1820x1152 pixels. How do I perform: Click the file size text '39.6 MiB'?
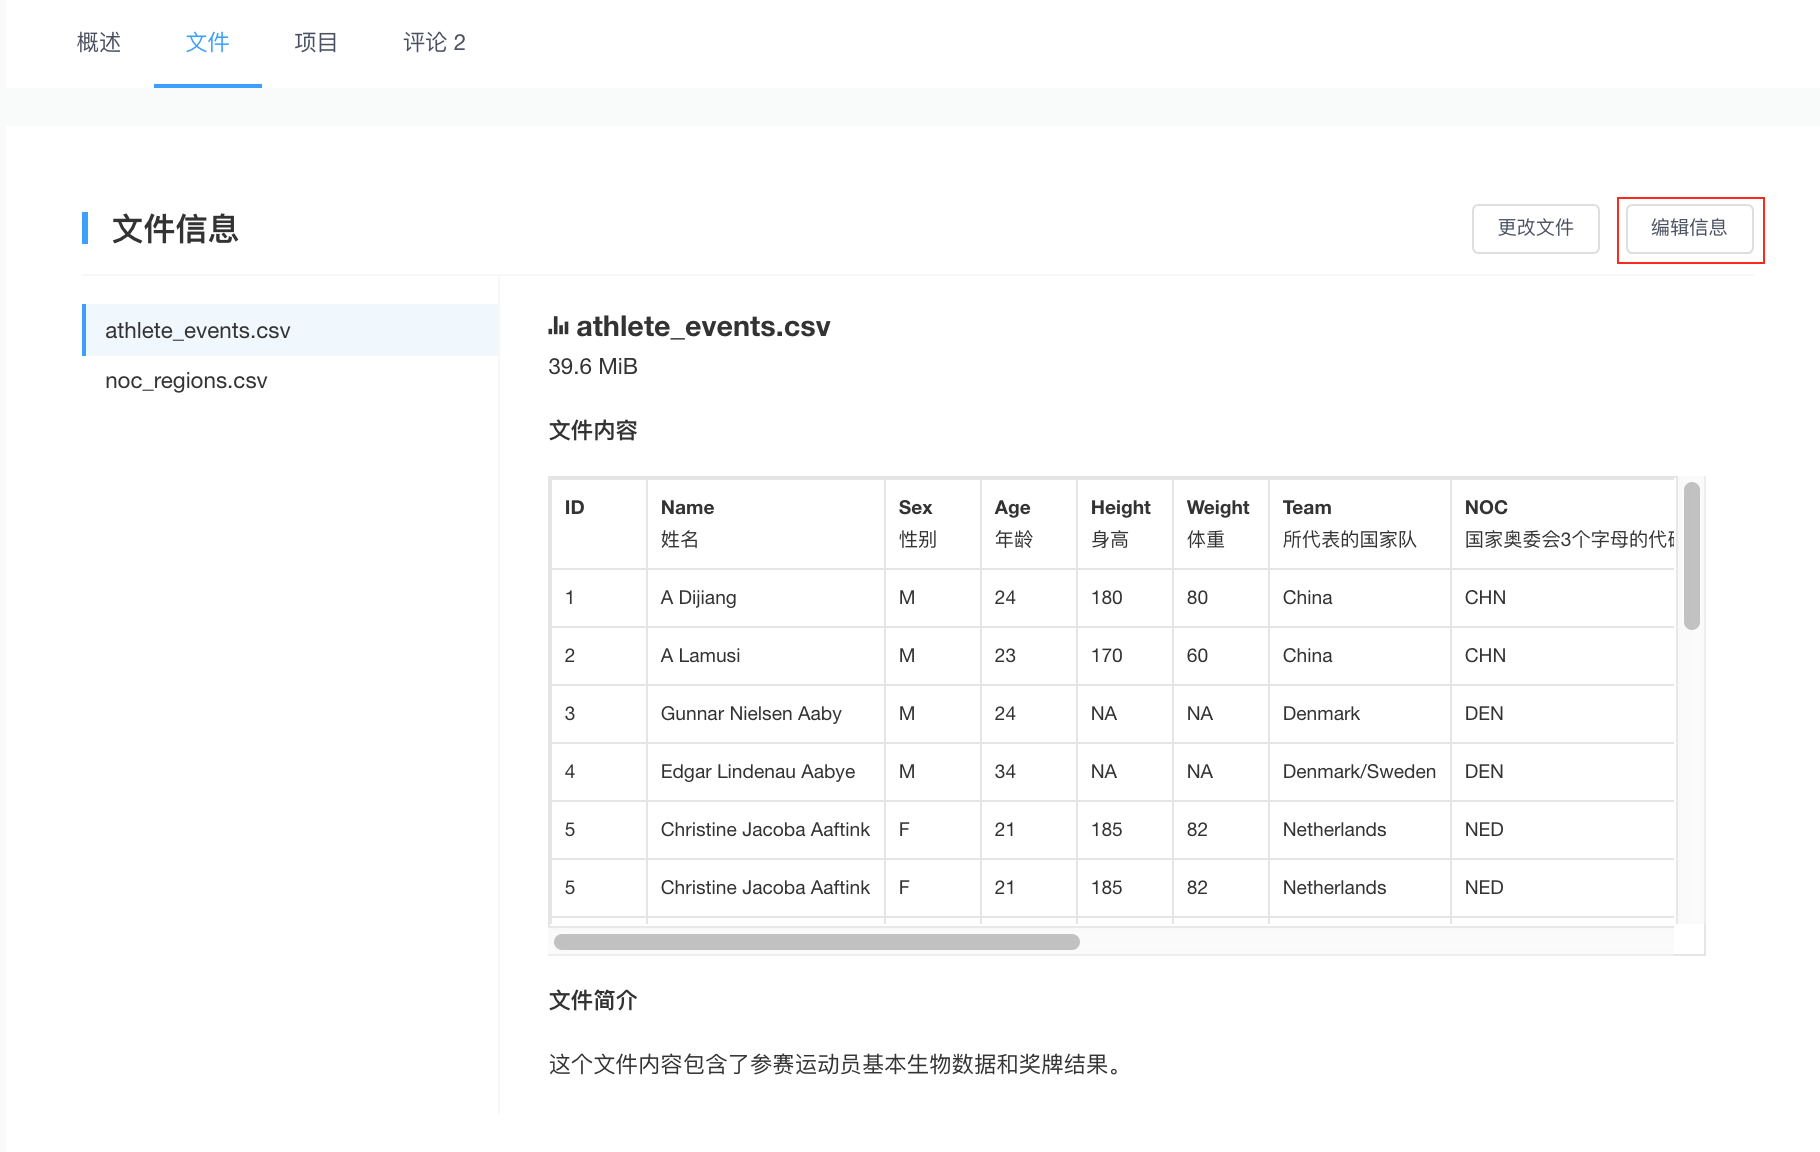593,367
